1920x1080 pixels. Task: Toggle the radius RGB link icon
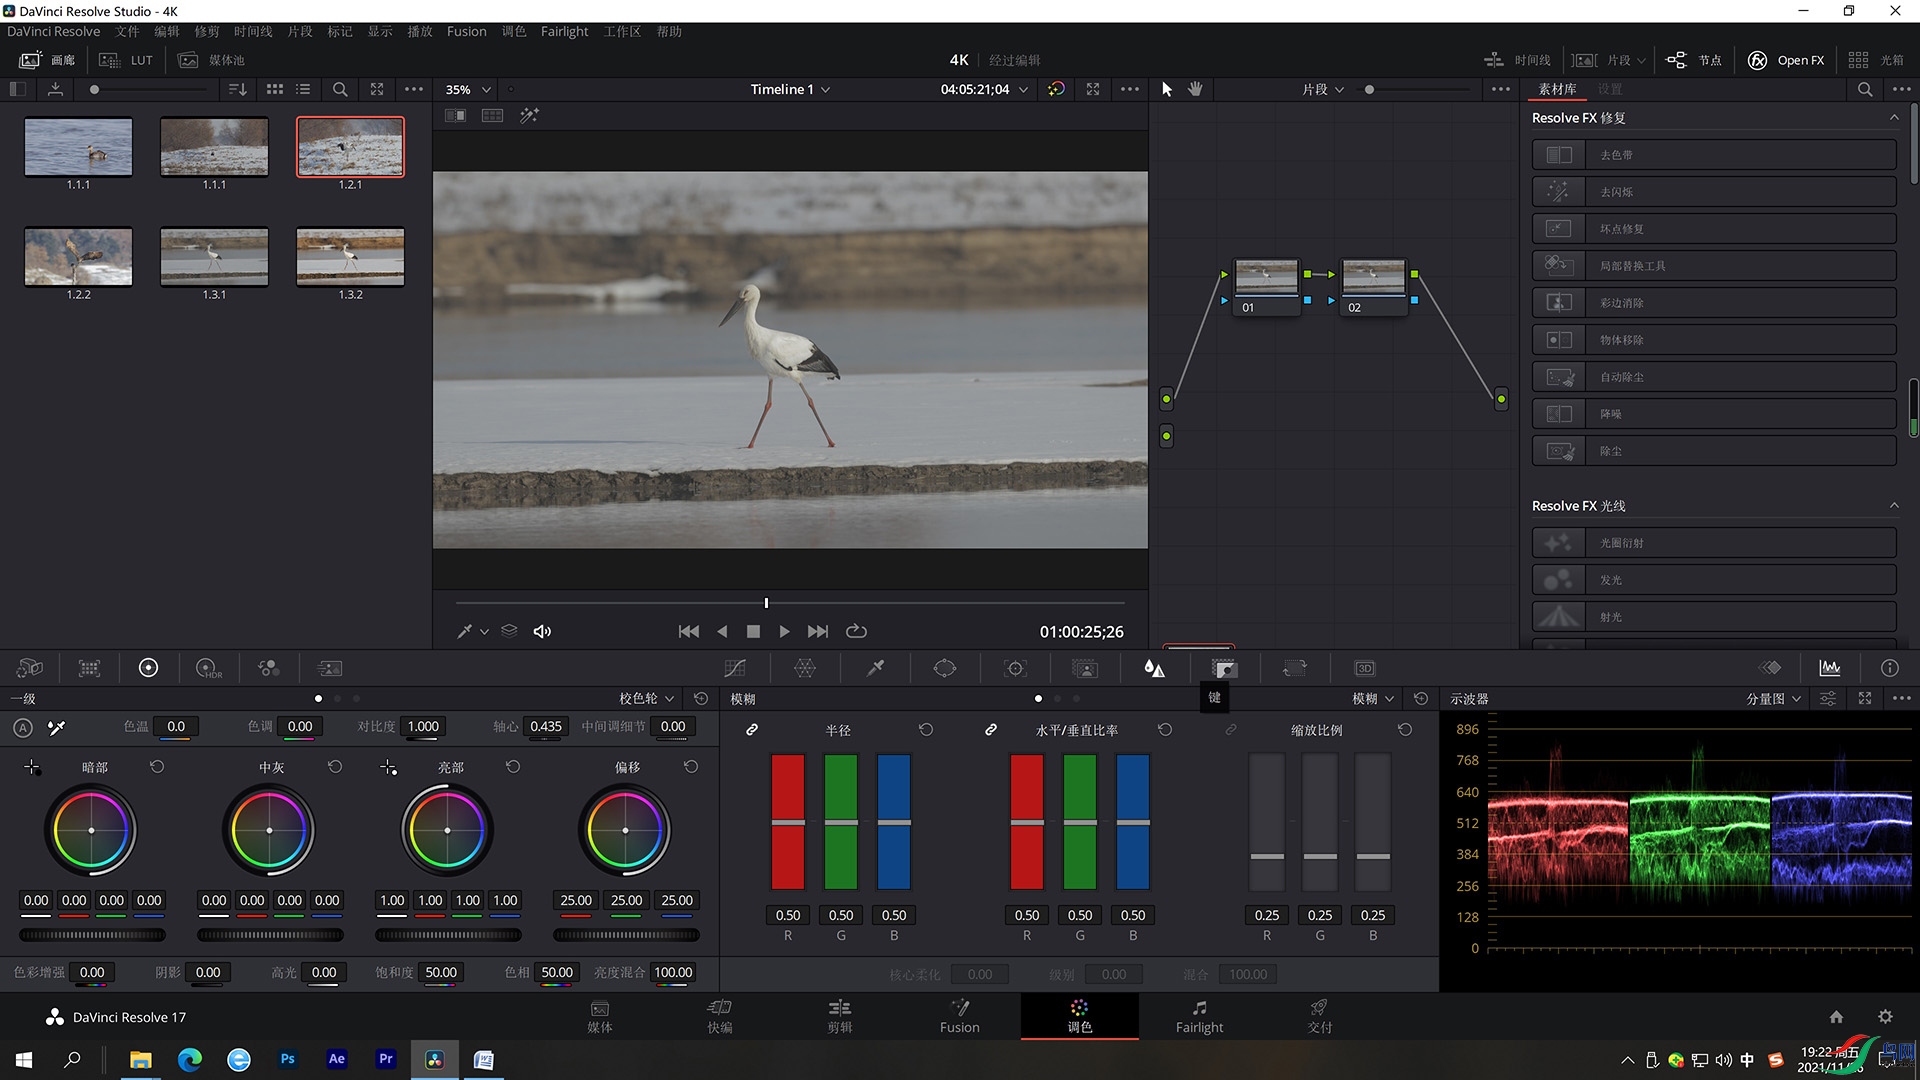click(x=752, y=730)
